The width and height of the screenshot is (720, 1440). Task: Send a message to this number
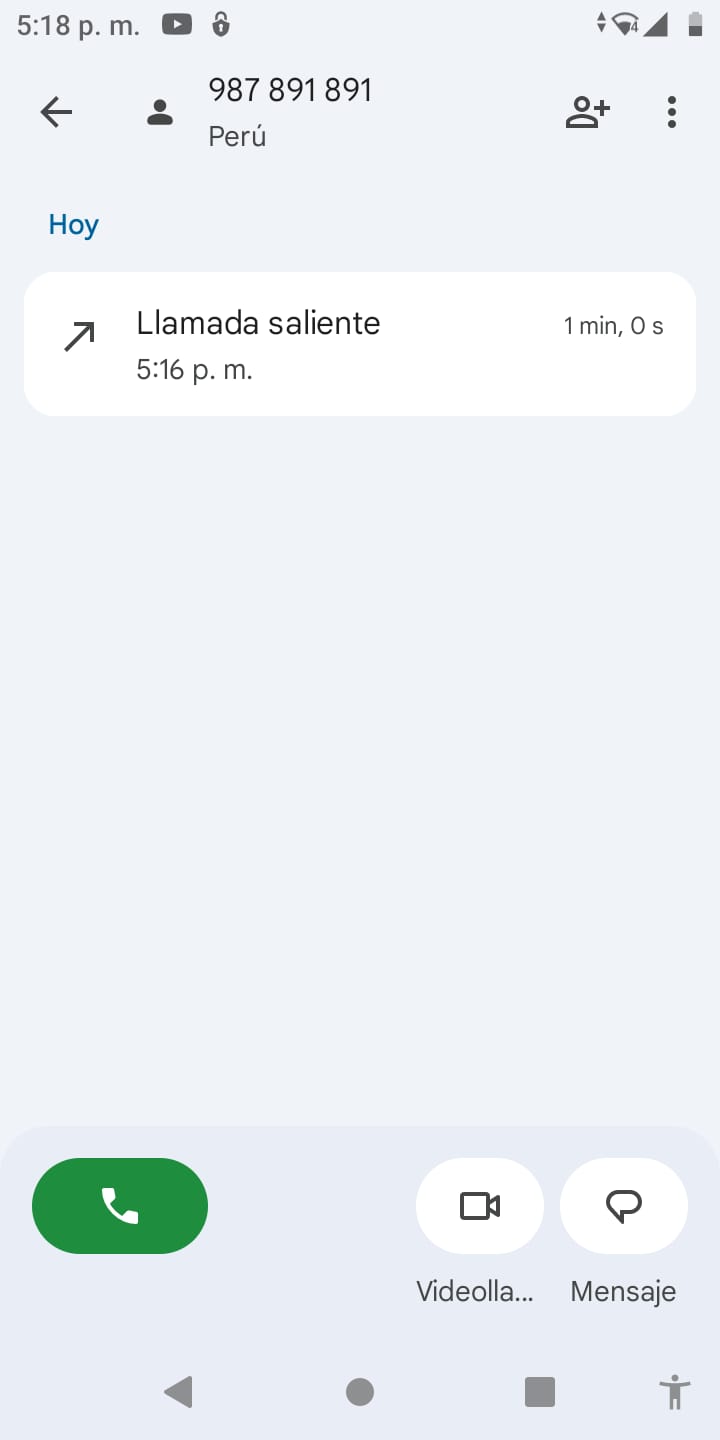click(x=624, y=1206)
